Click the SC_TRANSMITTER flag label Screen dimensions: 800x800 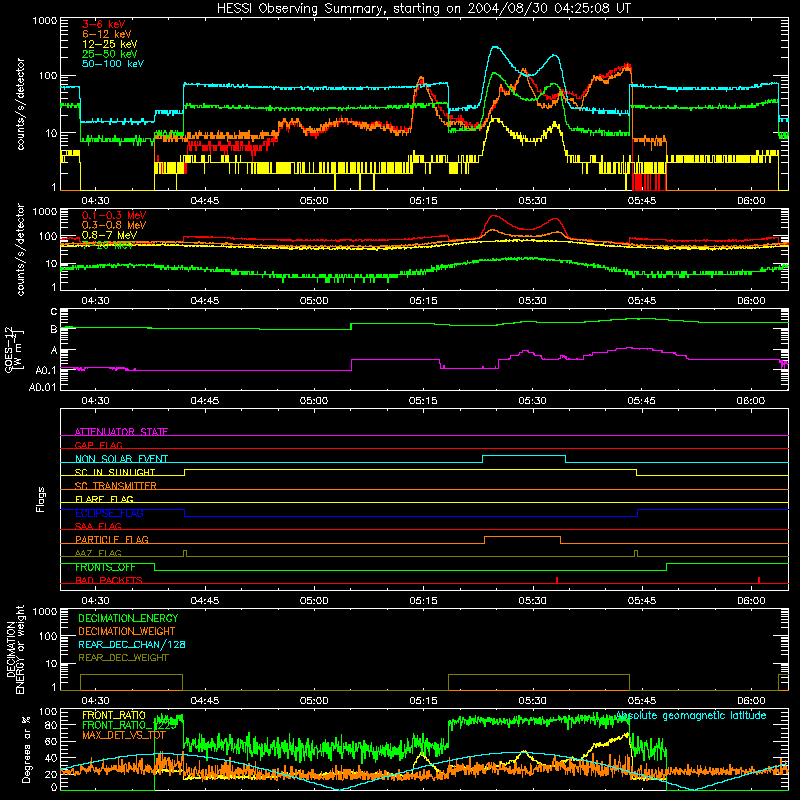pyautogui.click(x=116, y=485)
